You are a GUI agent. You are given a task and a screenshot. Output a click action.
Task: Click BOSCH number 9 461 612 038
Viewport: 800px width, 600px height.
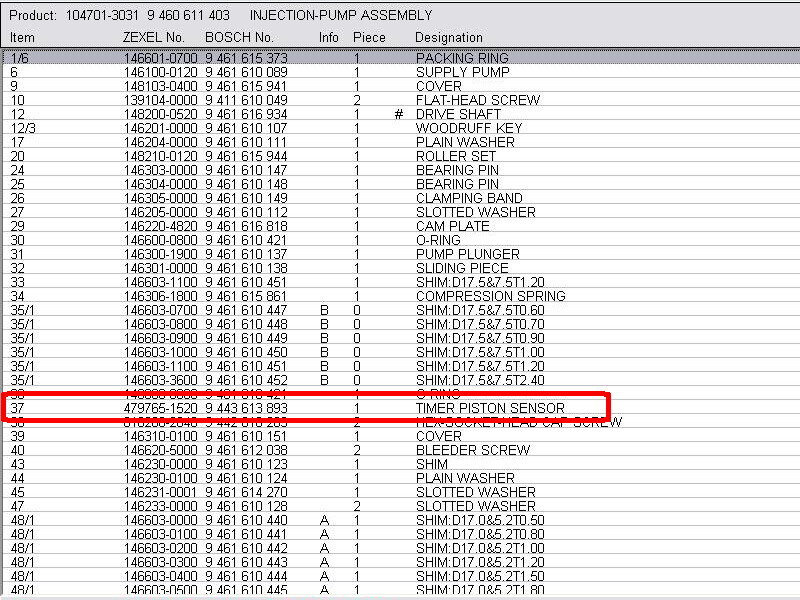click(x=246, y=450)
